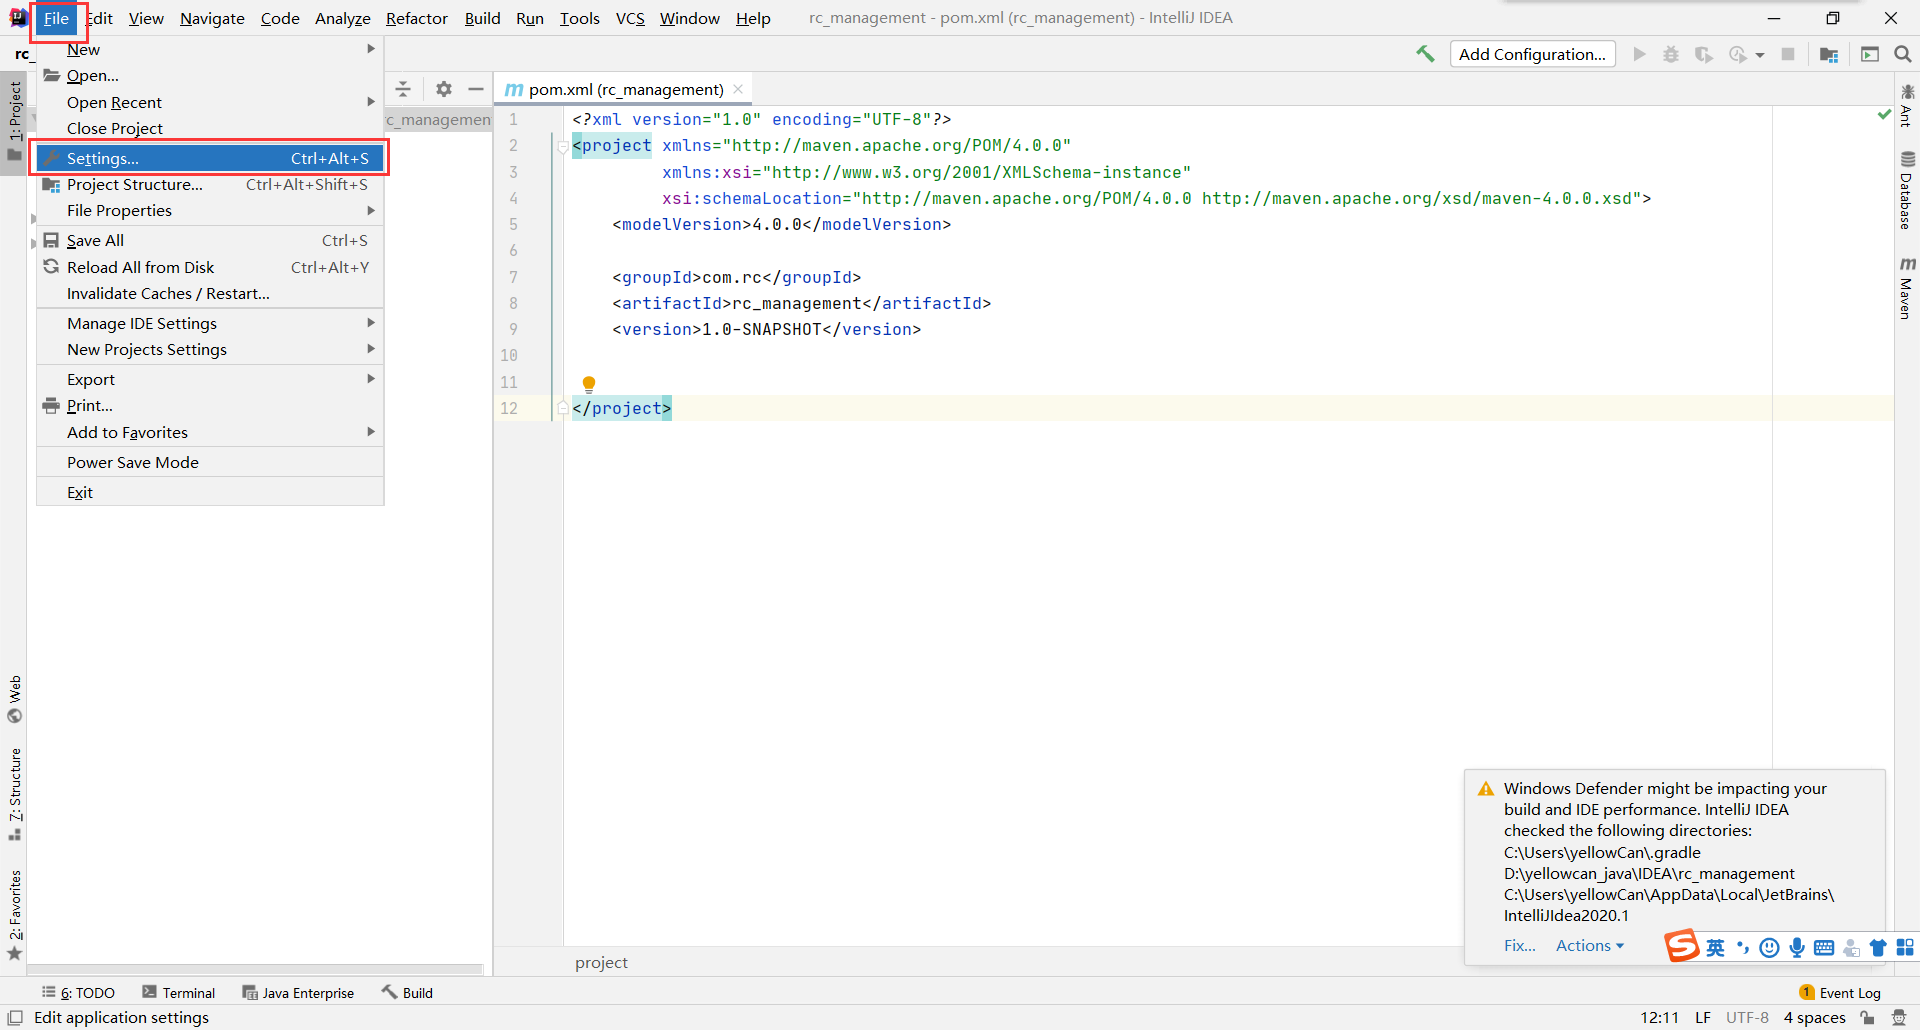Open the Database tool window

[1907, 190]
